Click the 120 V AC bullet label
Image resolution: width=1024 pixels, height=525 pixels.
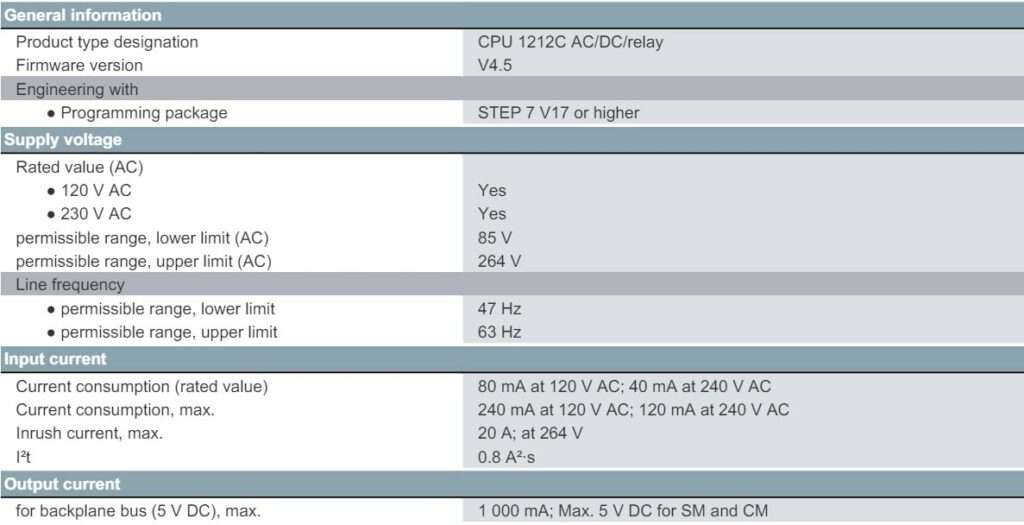coord(96,190)
